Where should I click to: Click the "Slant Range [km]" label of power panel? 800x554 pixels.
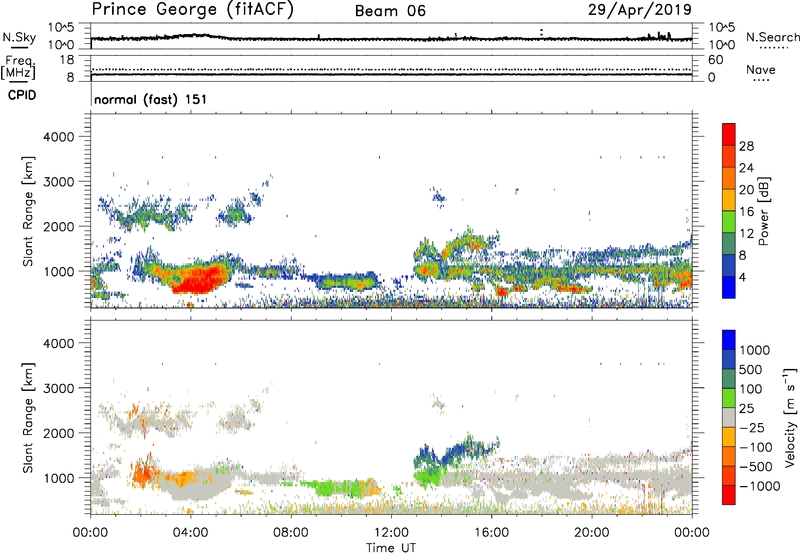(x=28, y=211)
